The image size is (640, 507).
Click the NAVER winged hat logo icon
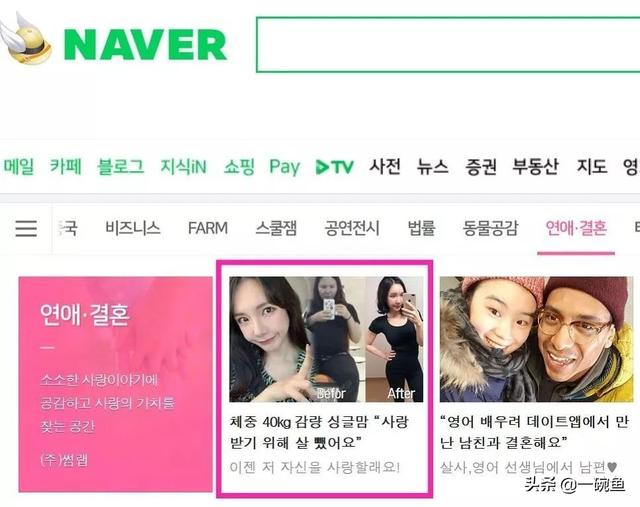[25, 39]
